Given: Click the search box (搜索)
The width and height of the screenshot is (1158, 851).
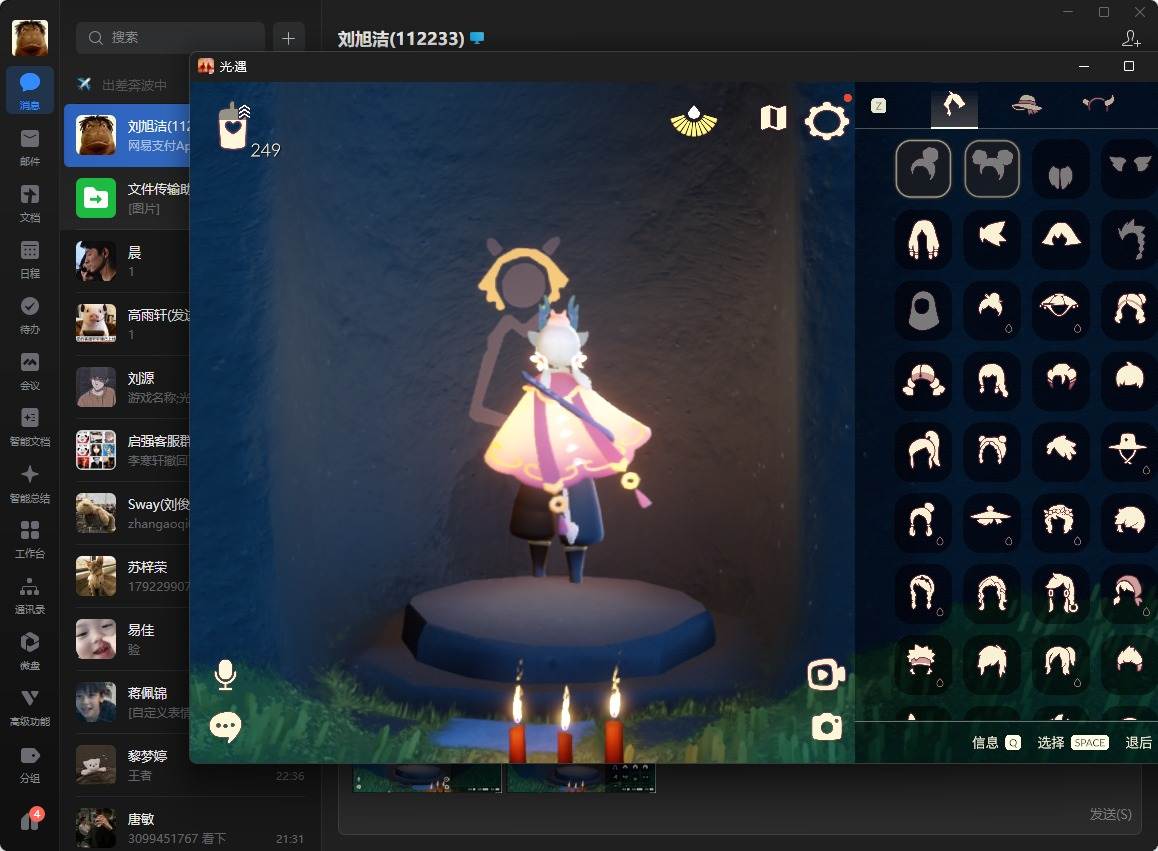Looking at the screenshot, I should click(x=170, y=37).
